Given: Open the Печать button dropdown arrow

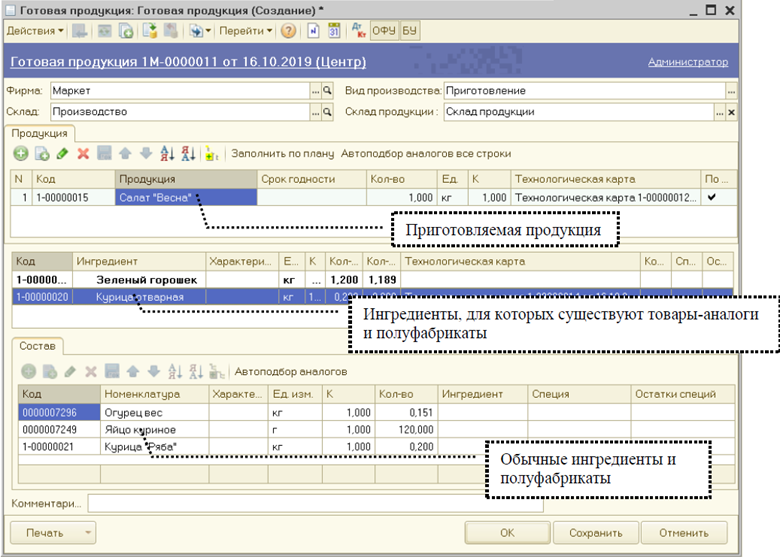Looking at the screenshot, I should [x=88, y=533].
